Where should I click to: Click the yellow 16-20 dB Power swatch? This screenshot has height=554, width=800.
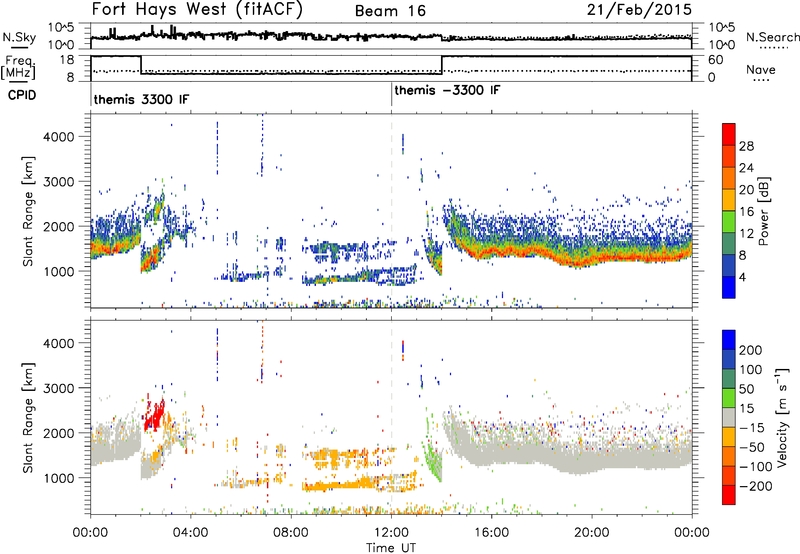click(x=729, y=199)
